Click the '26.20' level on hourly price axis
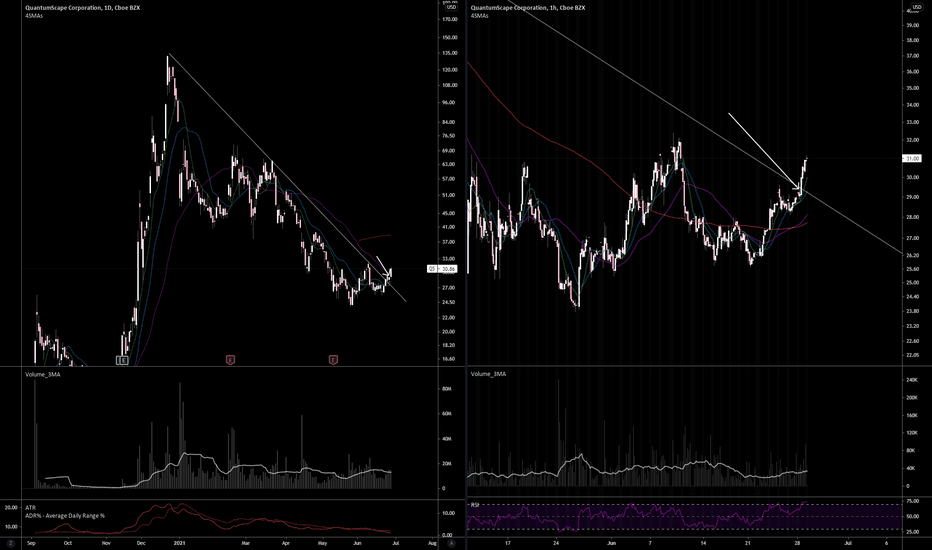 [912, 255]
